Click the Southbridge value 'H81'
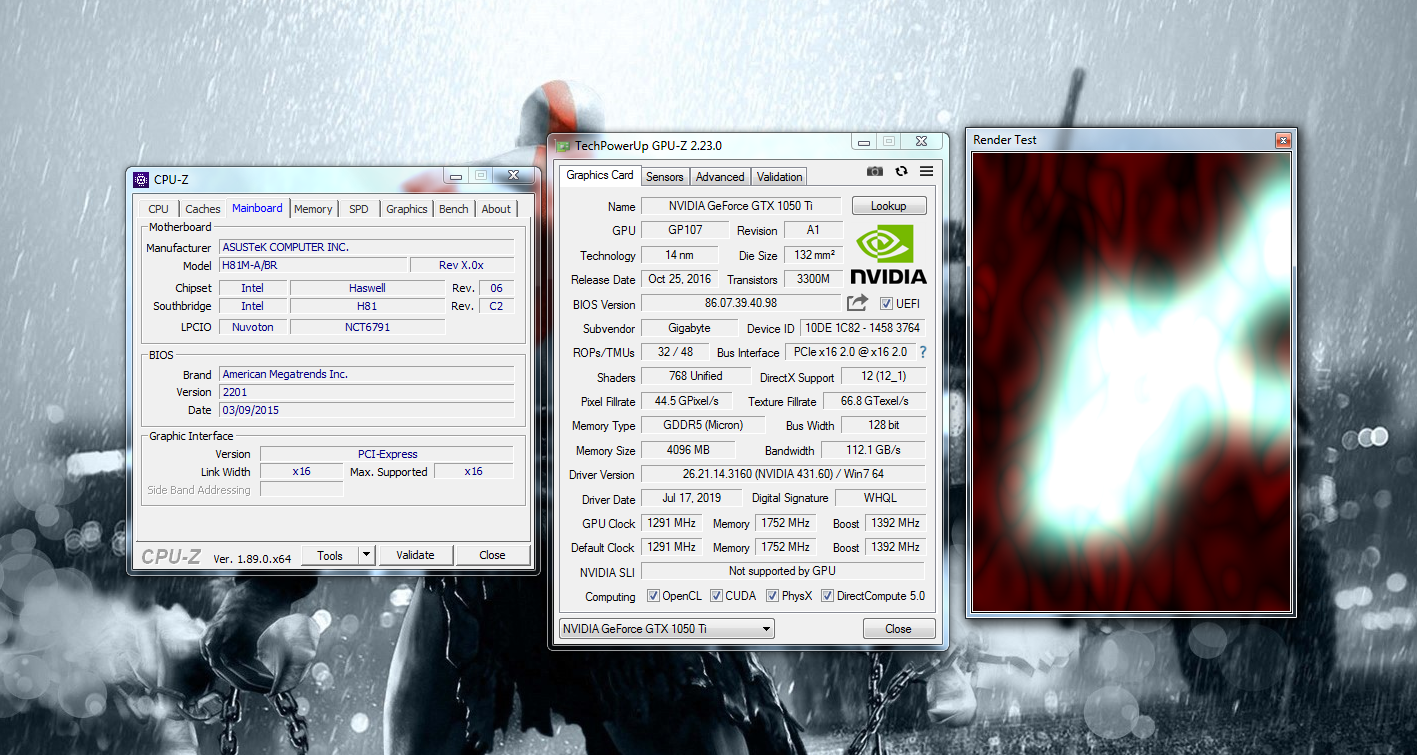Image resolution: width=1417 pixels, height=755 pixels. (x=367, y=306)
